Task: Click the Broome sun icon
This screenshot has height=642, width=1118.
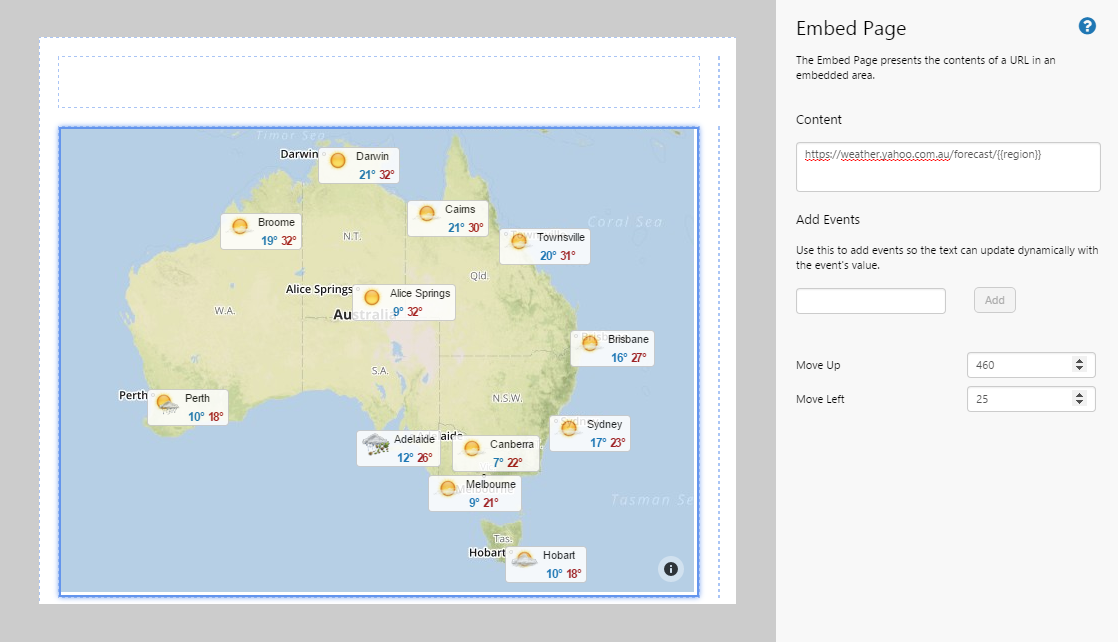Action: [x=238, y=224]
